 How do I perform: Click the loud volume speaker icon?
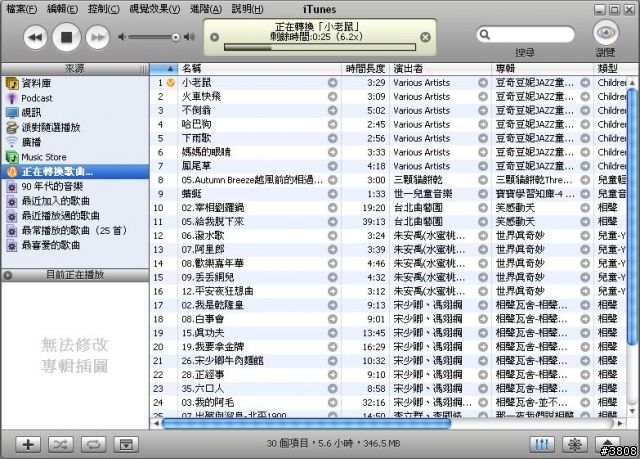tap(189, 37)
